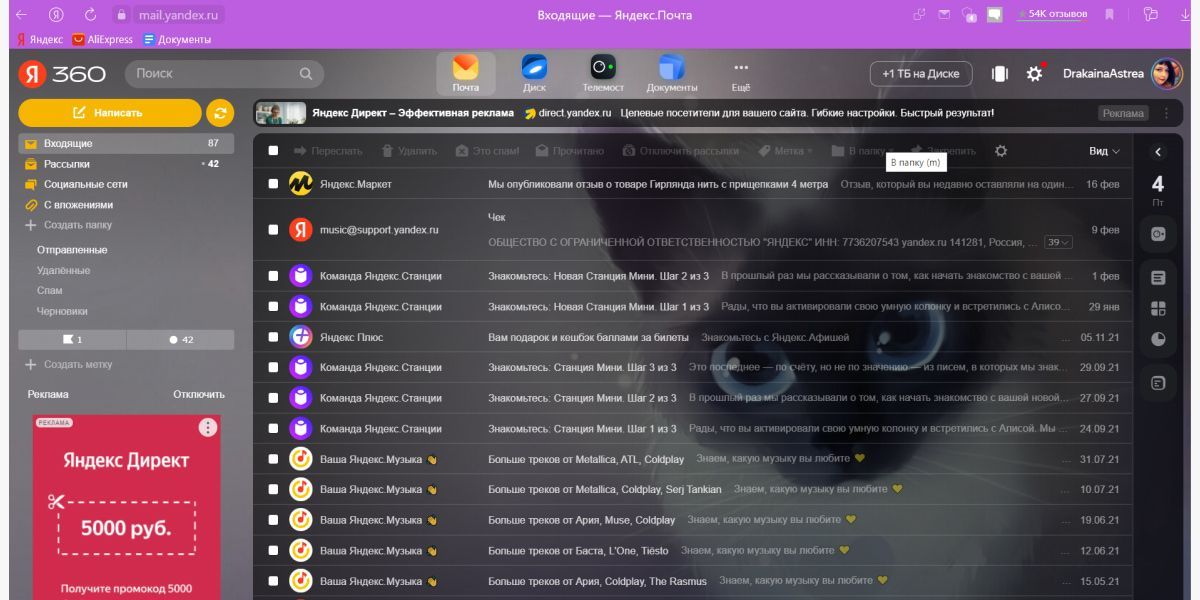Click Прочитано toolbar button

tap(570, 151)
